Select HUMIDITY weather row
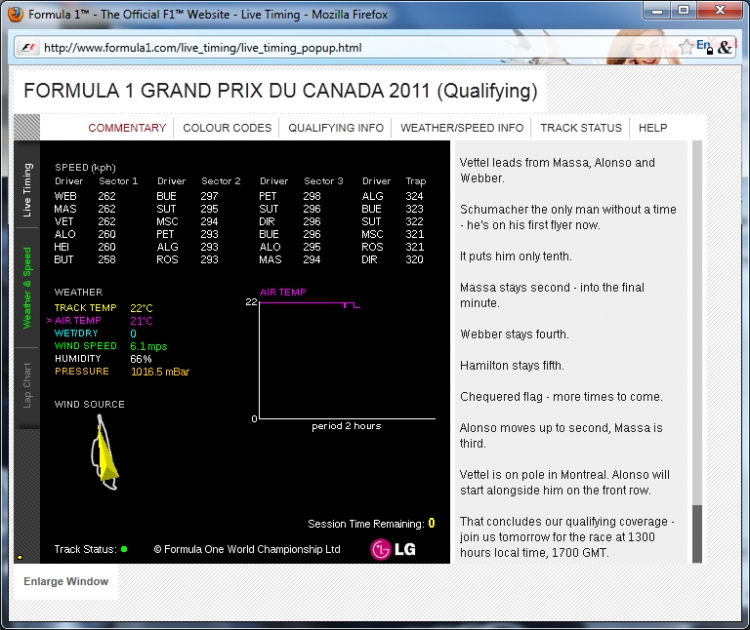750x630 pixels. click(103, 359)
